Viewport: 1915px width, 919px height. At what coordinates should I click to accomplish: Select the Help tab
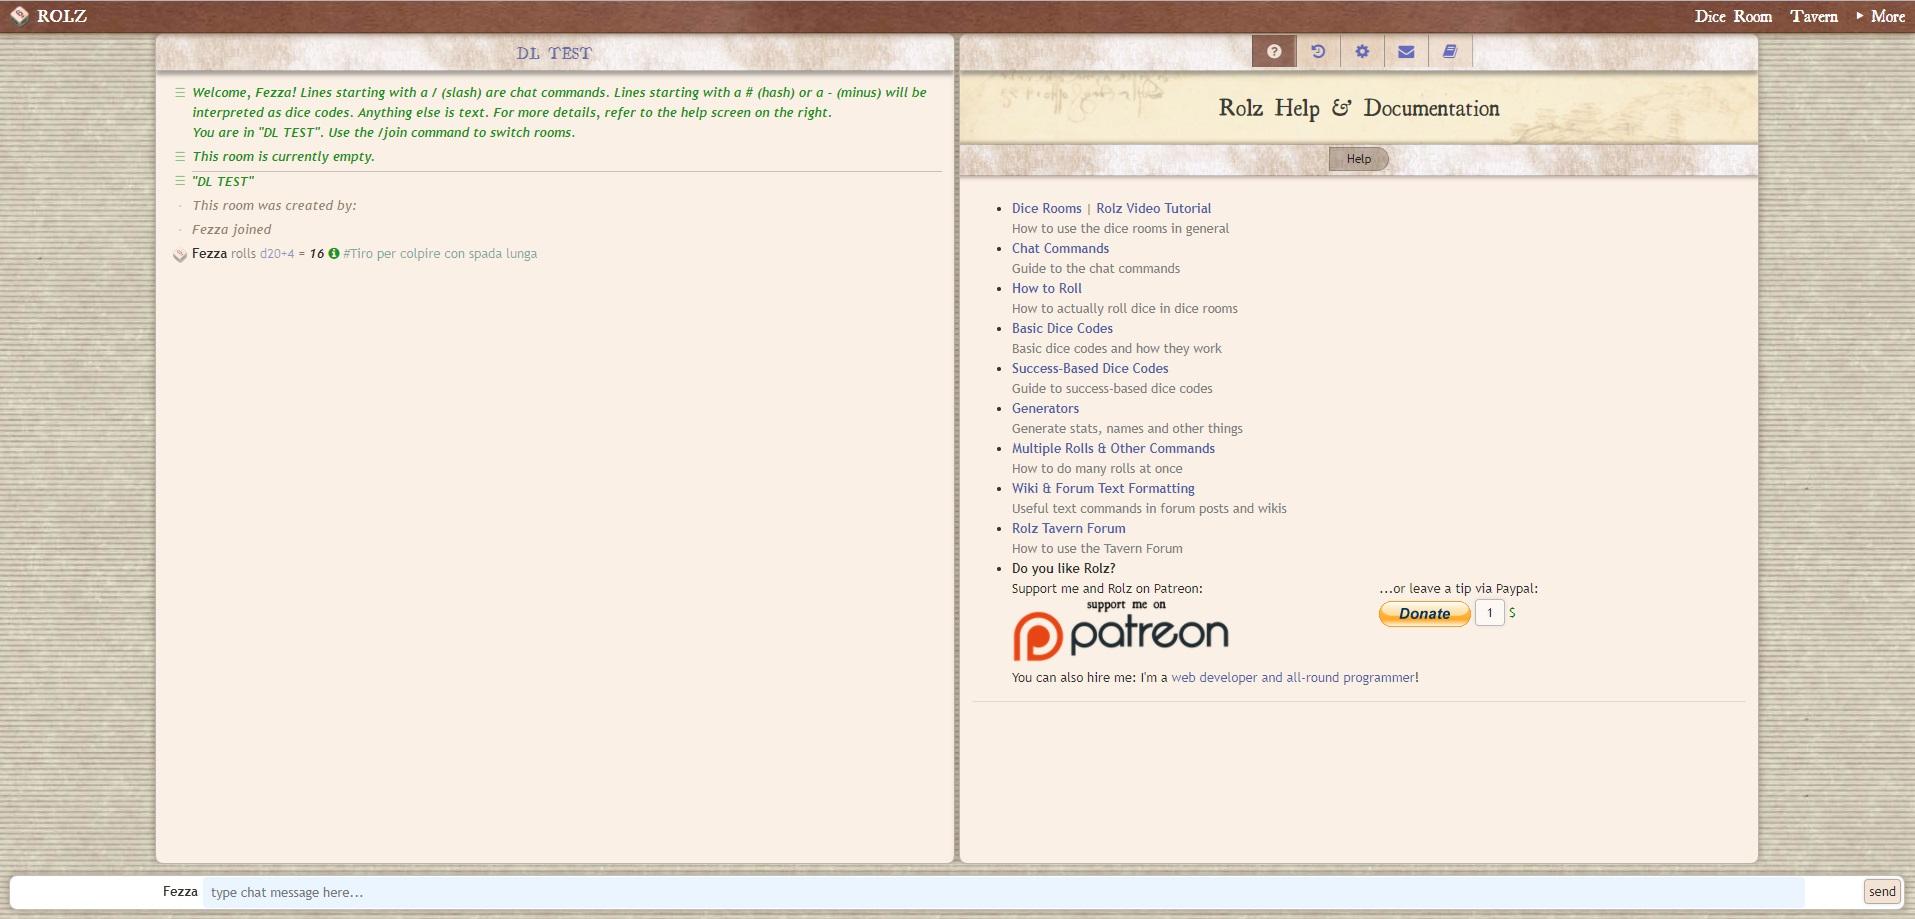[1358, 159]
